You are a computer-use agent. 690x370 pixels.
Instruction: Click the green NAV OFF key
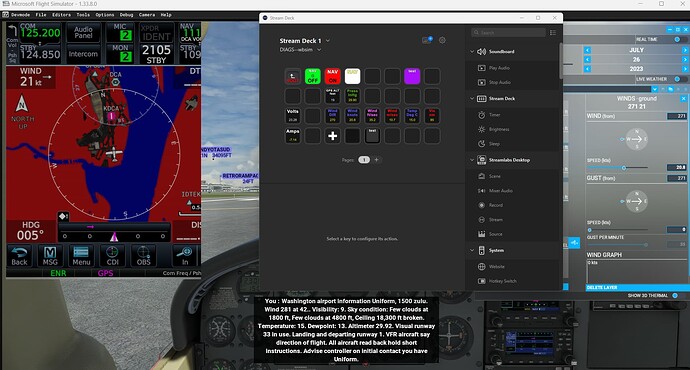pyautogui.click(x=312, y=76)
